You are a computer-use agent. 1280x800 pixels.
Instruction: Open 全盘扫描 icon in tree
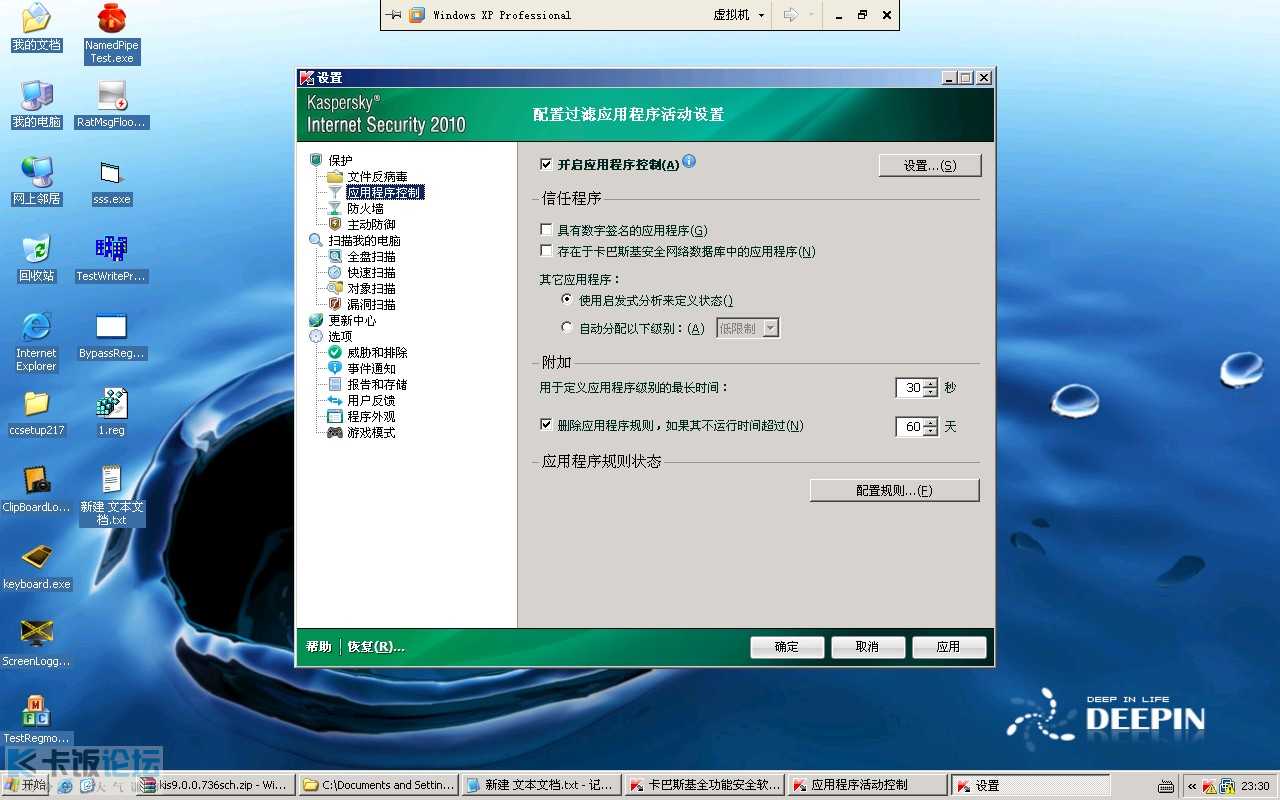tap(335, 256)
